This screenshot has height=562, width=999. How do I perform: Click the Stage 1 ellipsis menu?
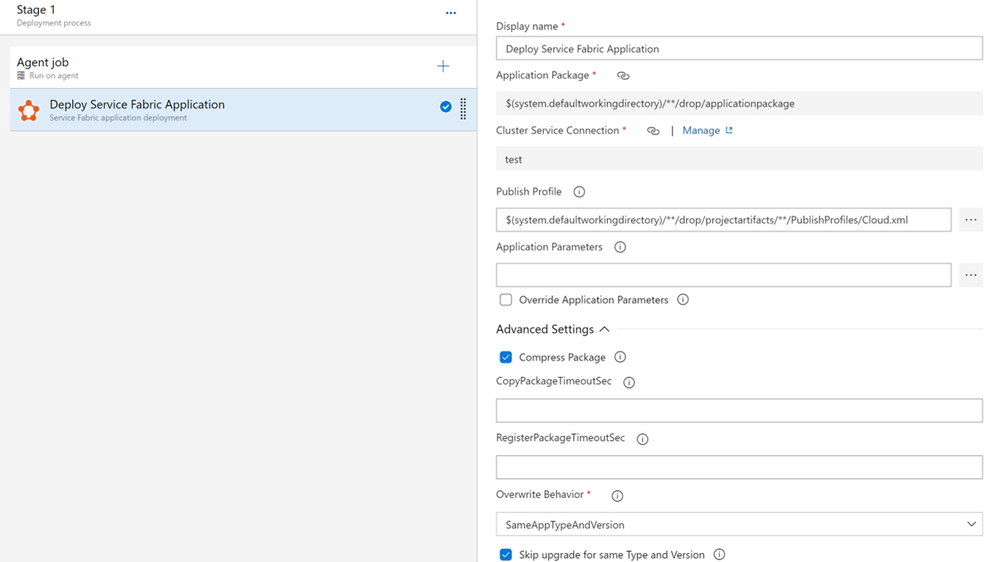coord(451,14)
